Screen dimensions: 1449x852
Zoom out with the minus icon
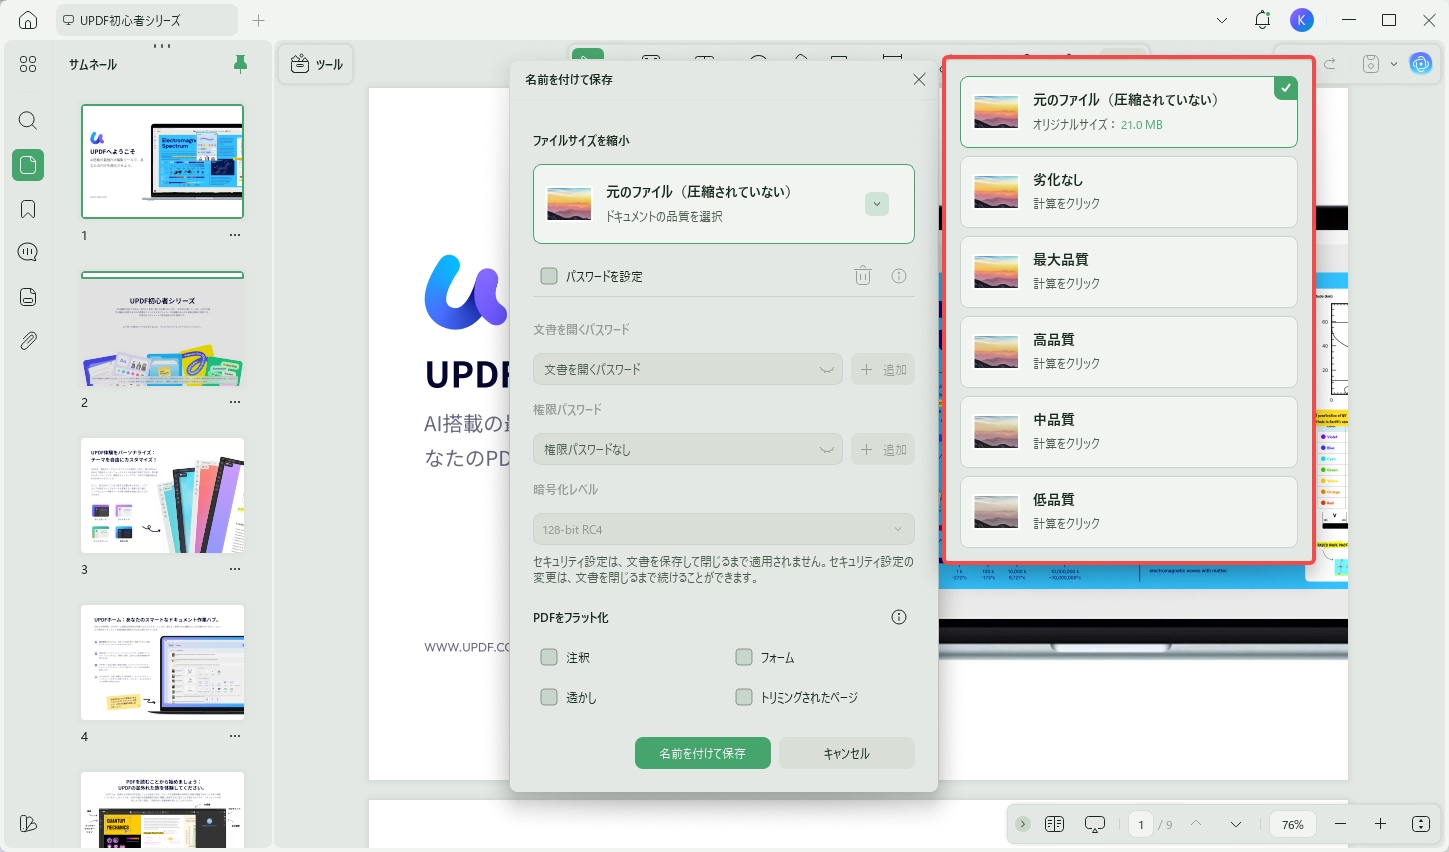pyautogui.click(x=1341, y=824)
